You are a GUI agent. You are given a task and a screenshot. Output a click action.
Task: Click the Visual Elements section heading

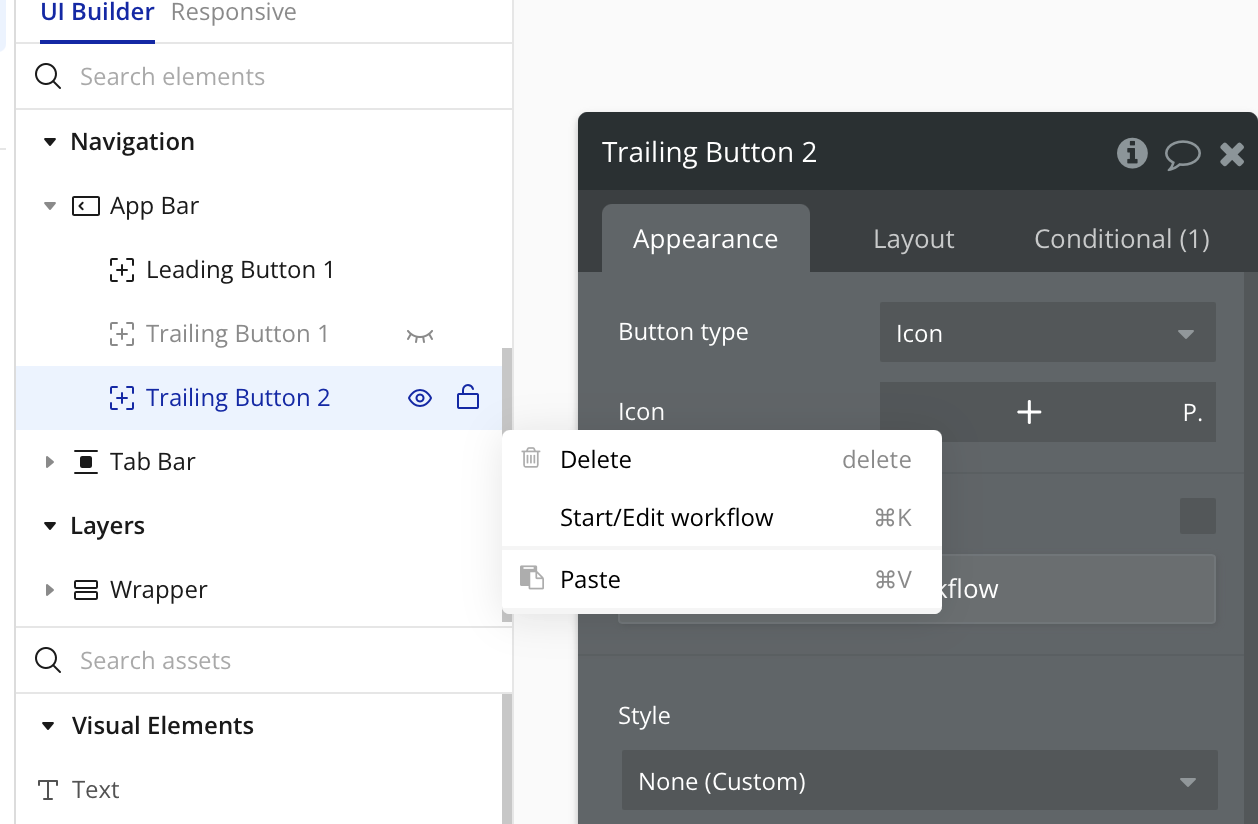point(163,726)
